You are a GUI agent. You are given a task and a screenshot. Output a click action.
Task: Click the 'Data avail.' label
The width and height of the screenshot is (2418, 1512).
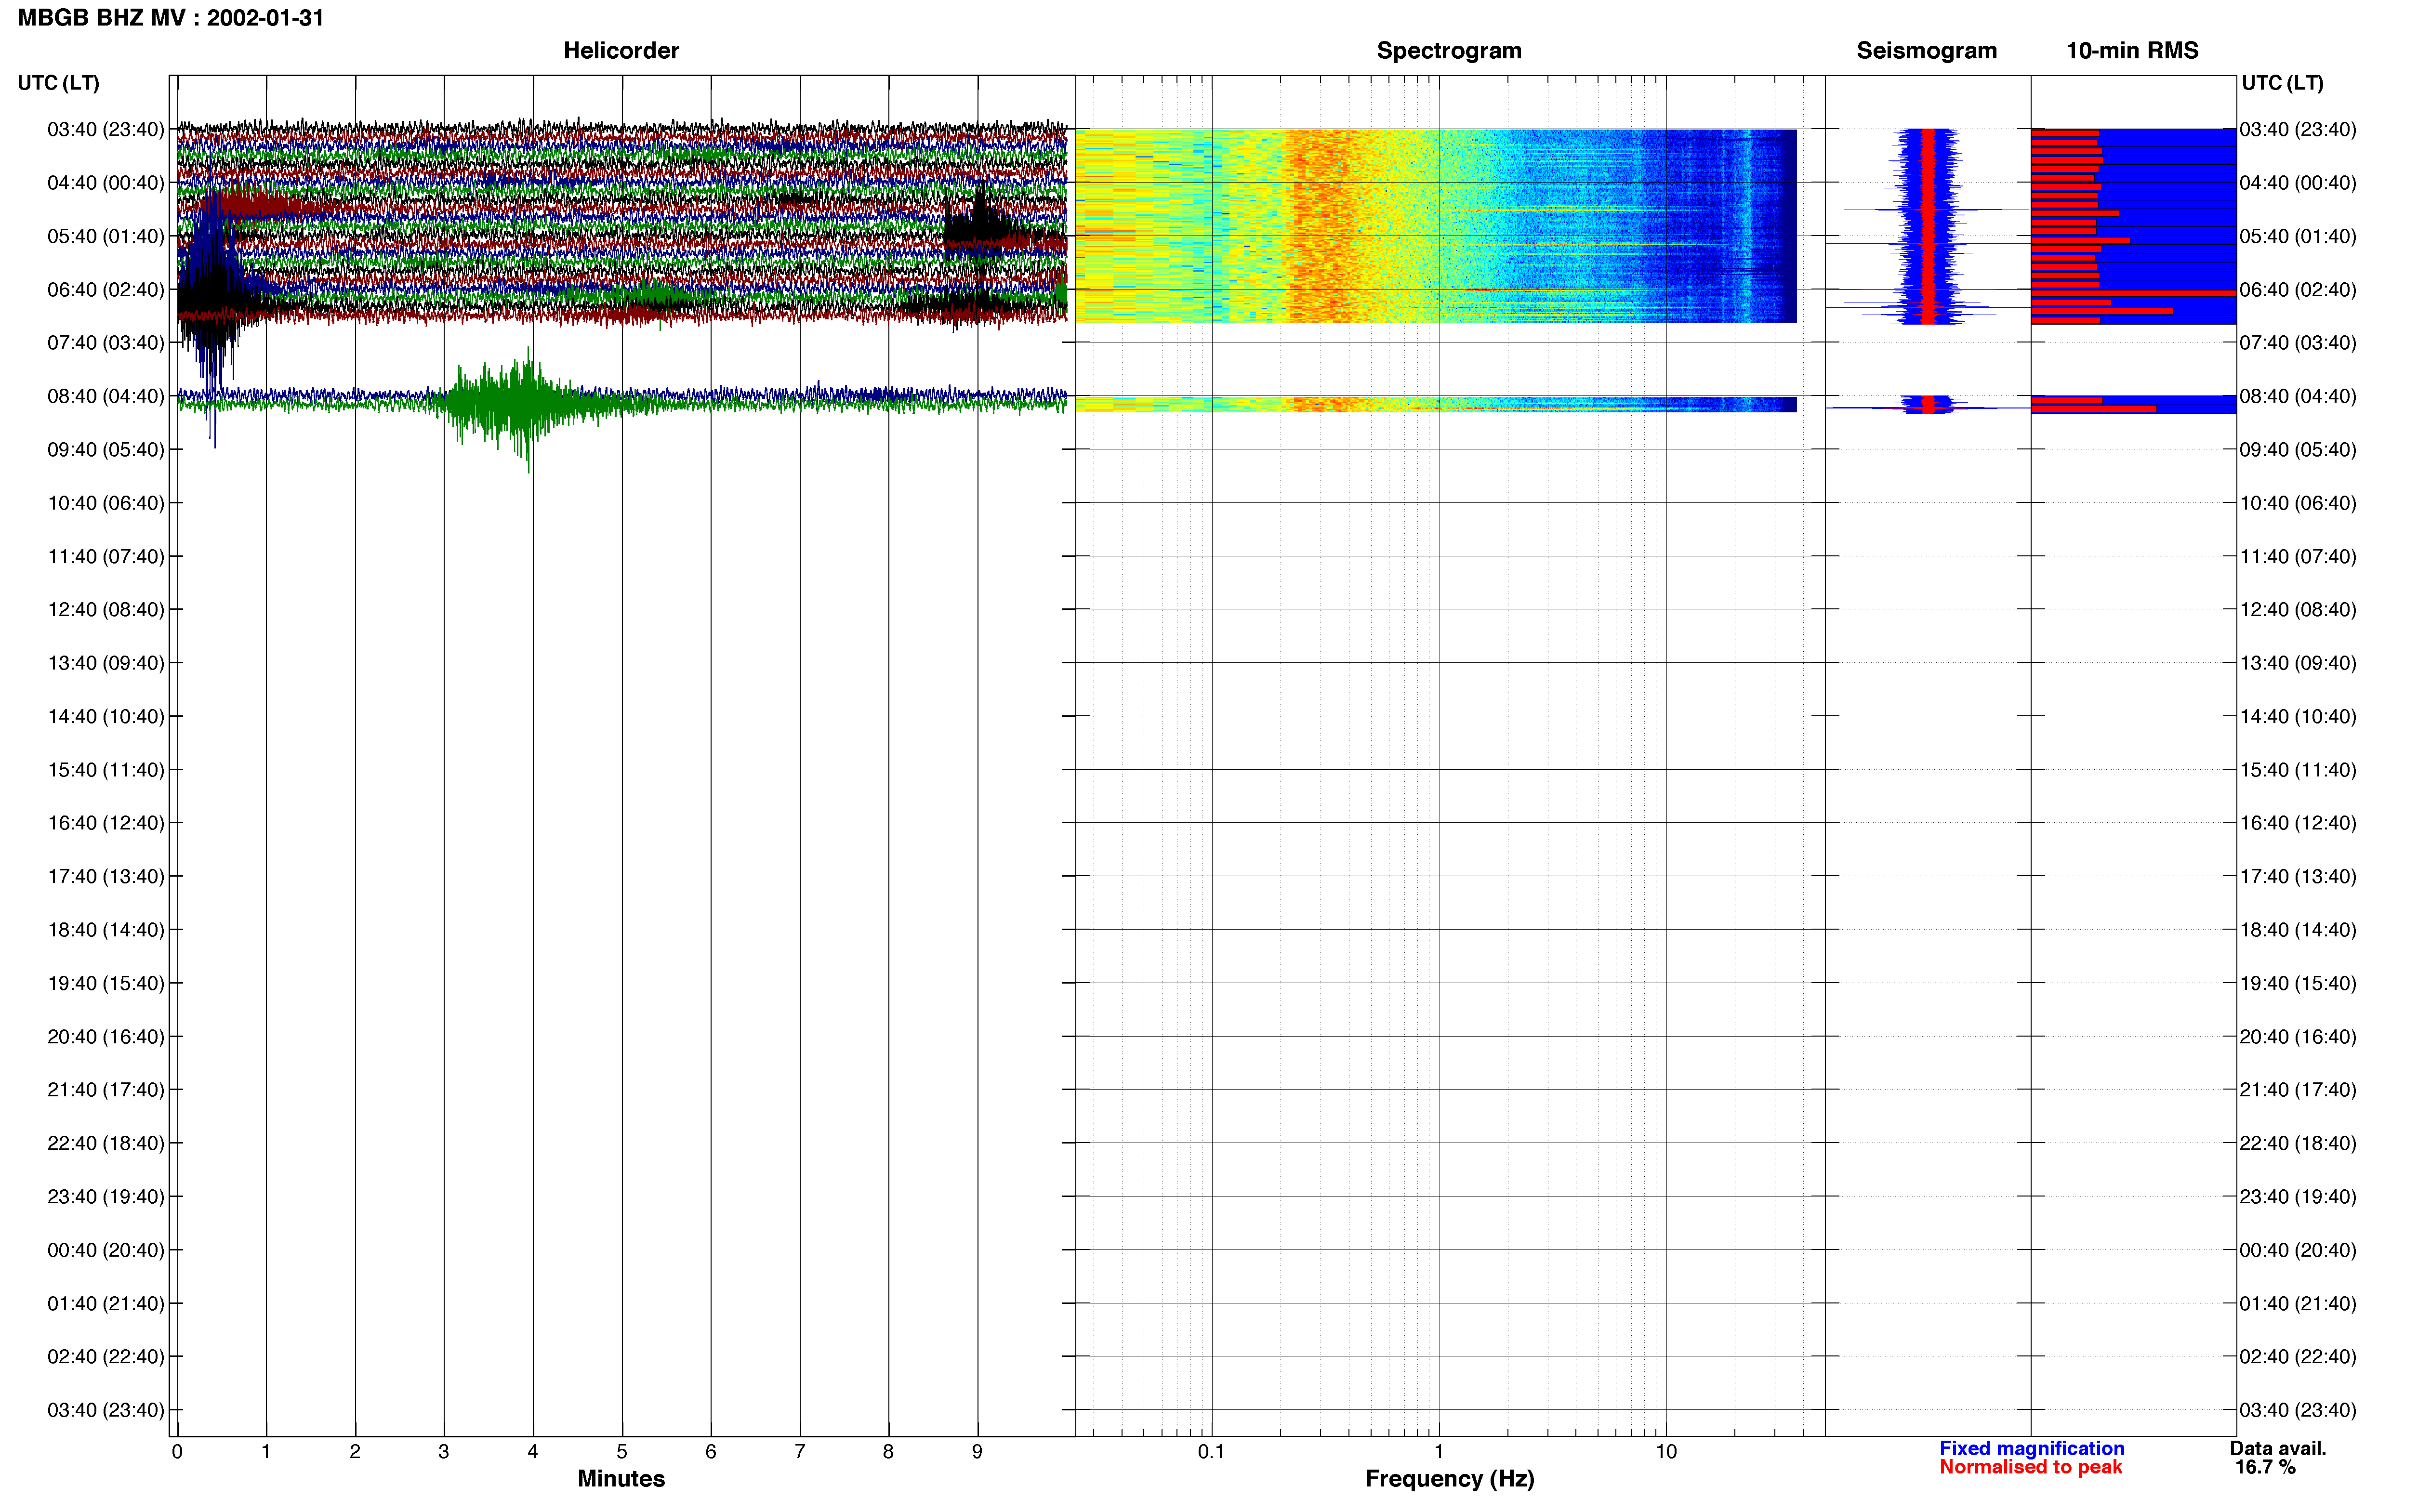[x=2278, y=1448]
